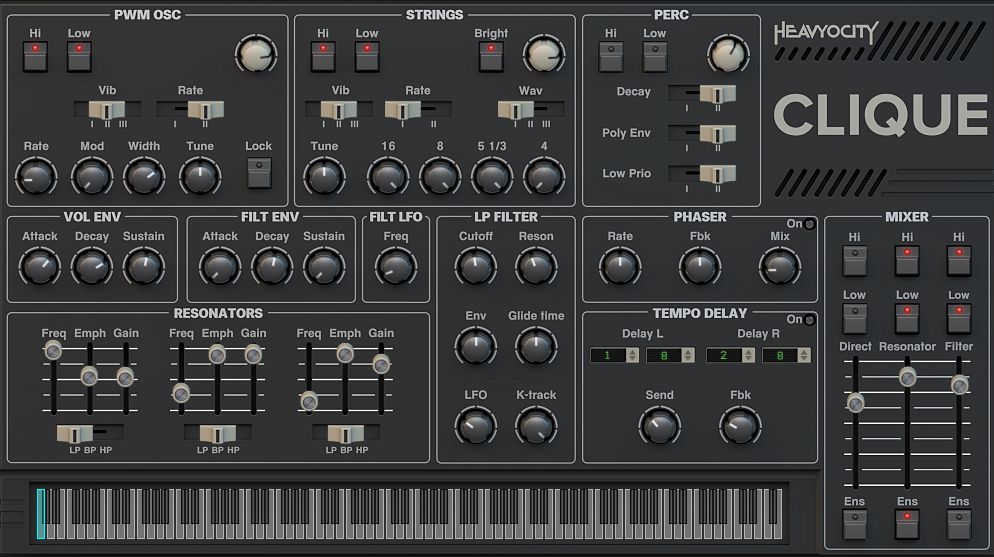
Task: Click the PWM OSC Vib switch
Action: click(x=107, y=110)
